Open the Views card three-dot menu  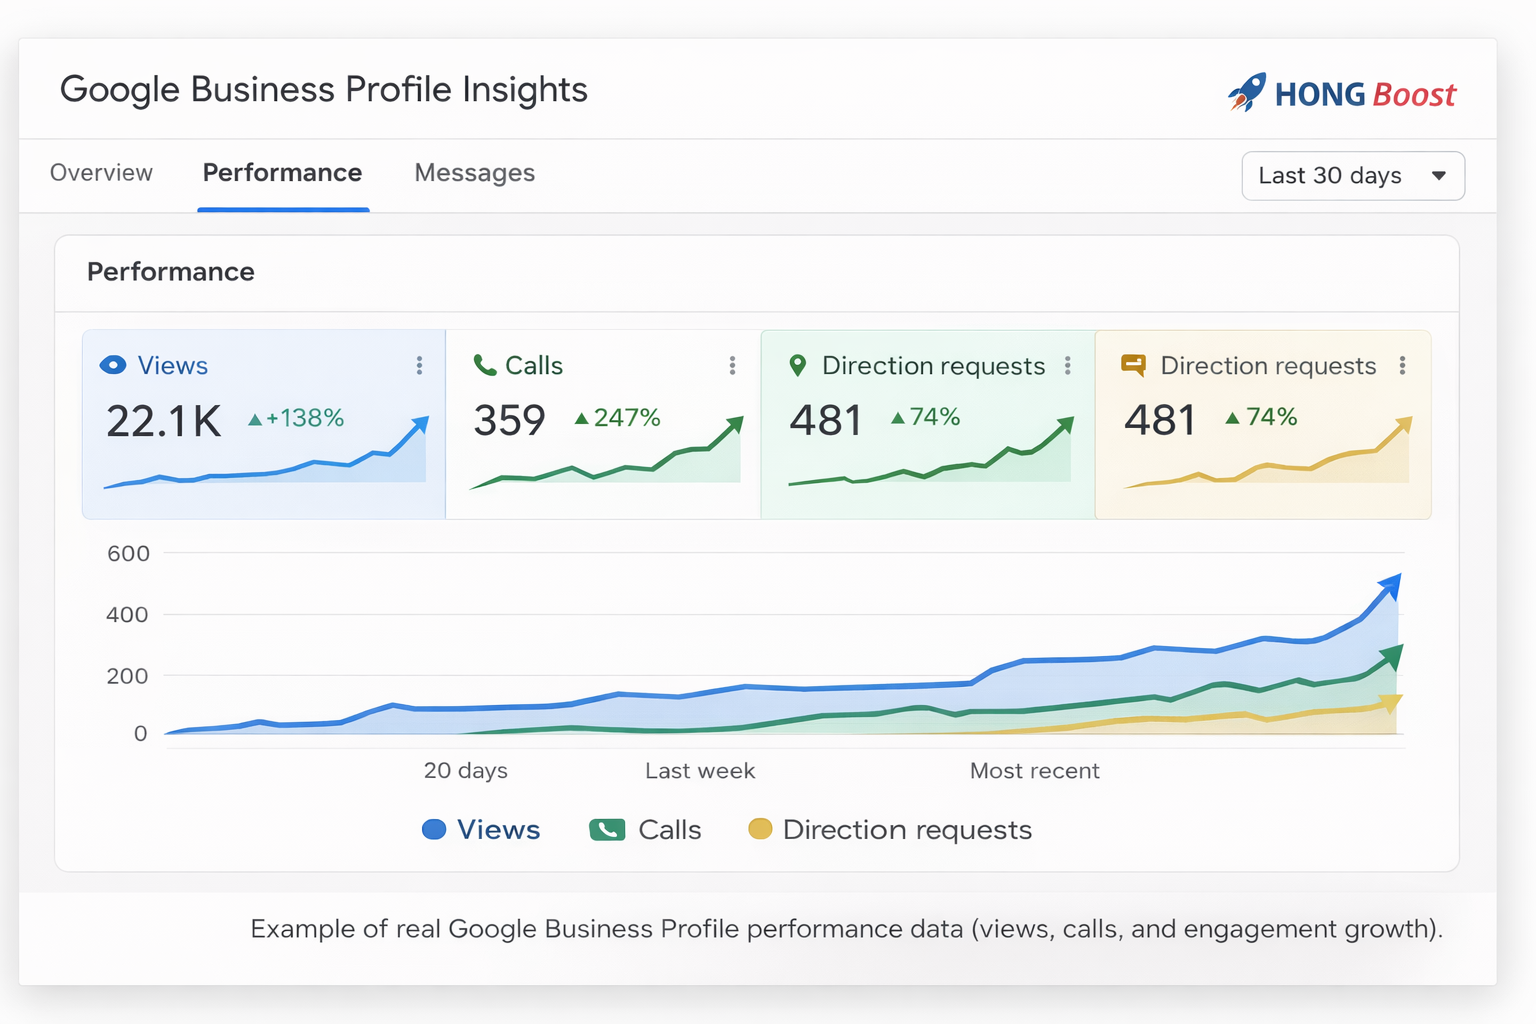pyautogui.click(x=419, y=366)
